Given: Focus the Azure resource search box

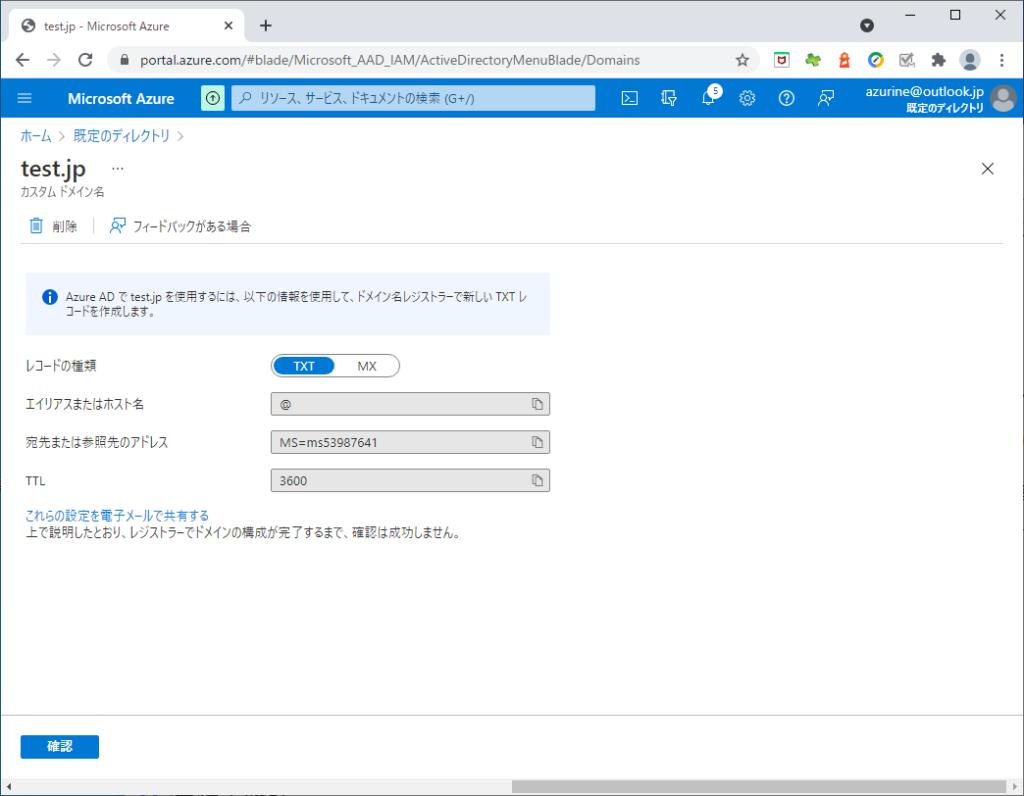Looking at the screenshot, I should click(413, 98).
